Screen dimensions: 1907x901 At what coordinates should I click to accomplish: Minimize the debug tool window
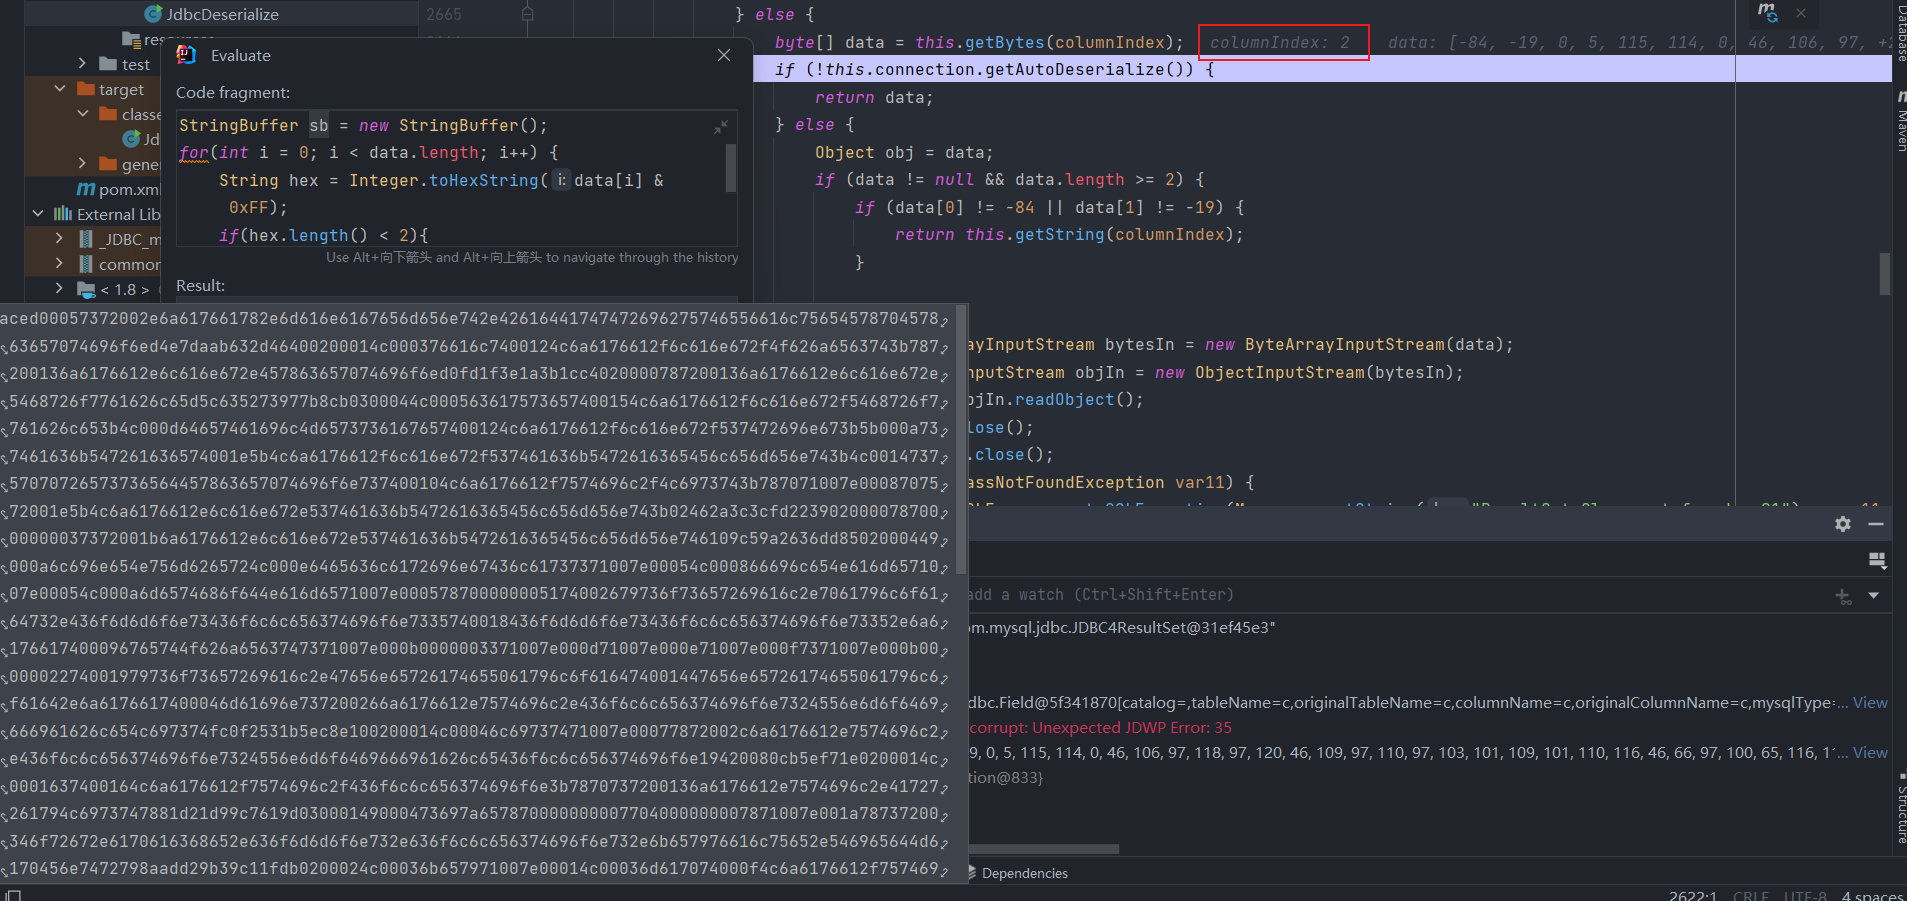pos(1876,524)
